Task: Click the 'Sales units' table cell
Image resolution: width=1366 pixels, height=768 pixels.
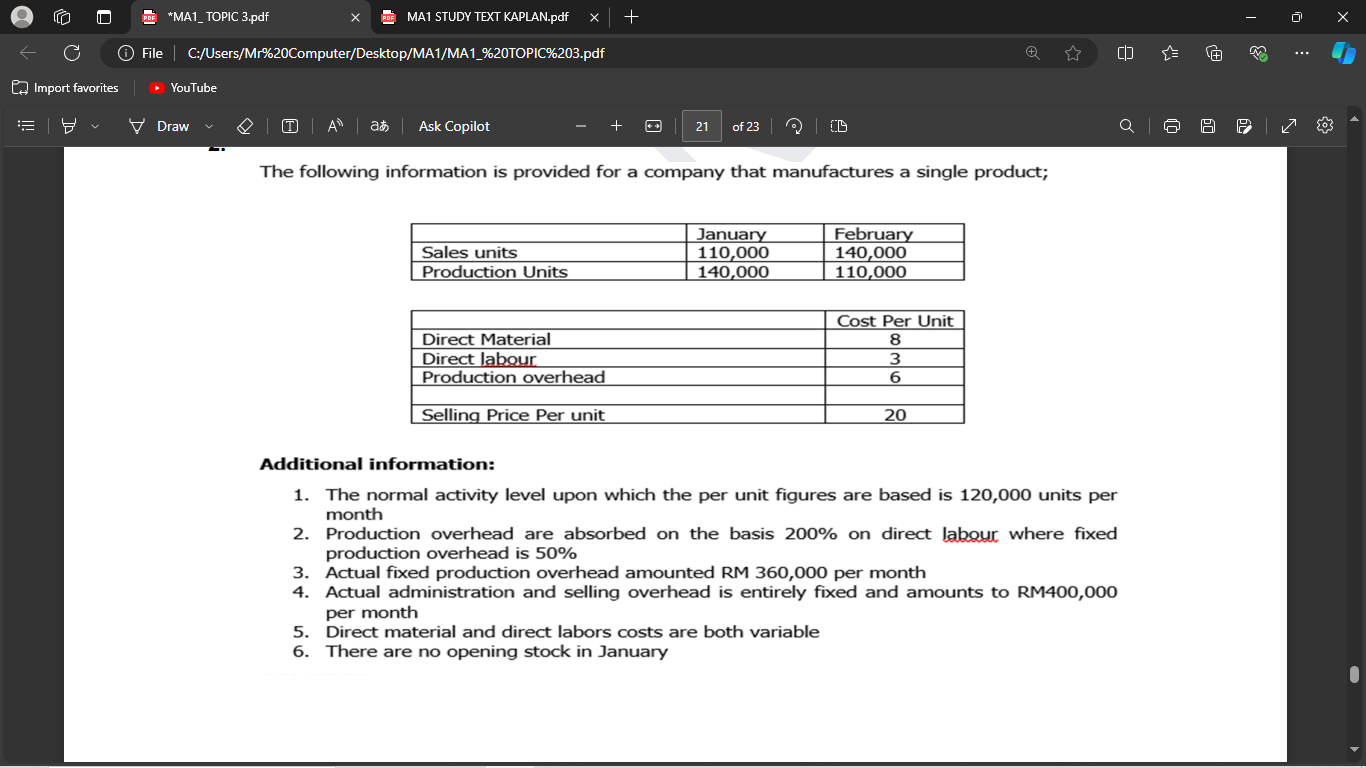Action: [548, 252]
